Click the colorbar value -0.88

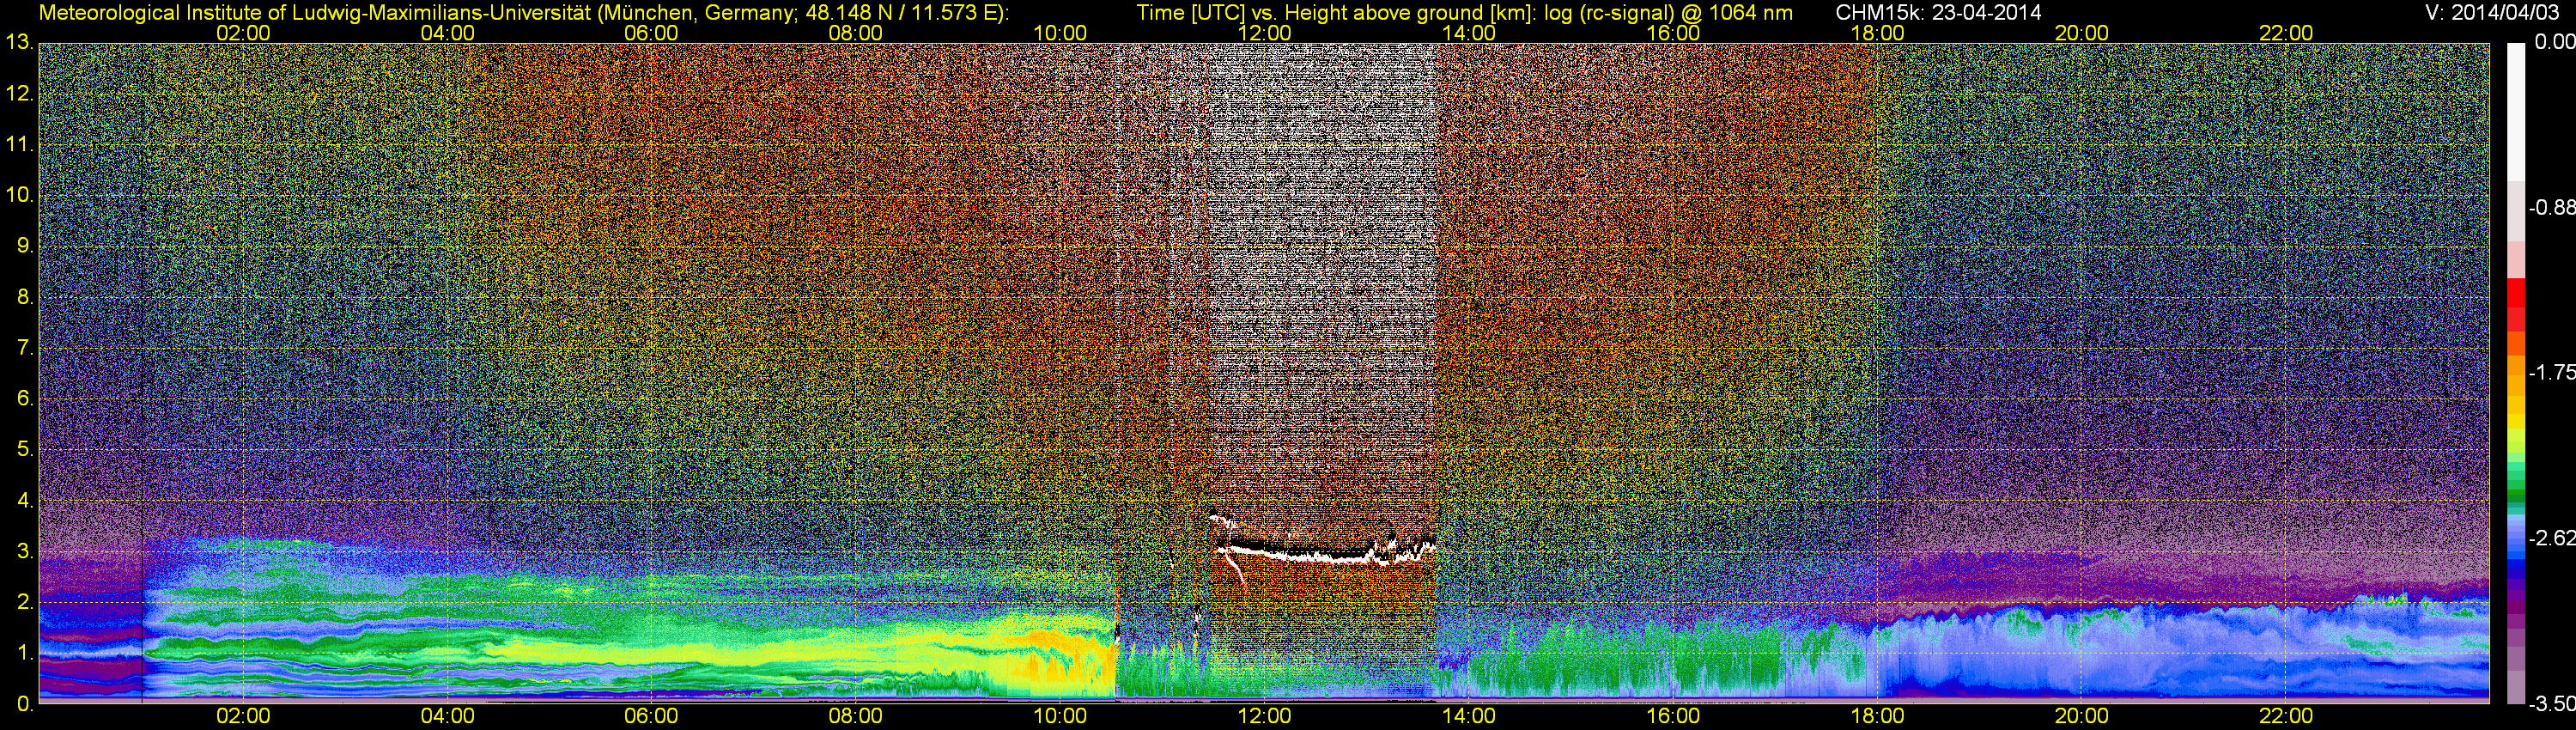(2551, 208)
